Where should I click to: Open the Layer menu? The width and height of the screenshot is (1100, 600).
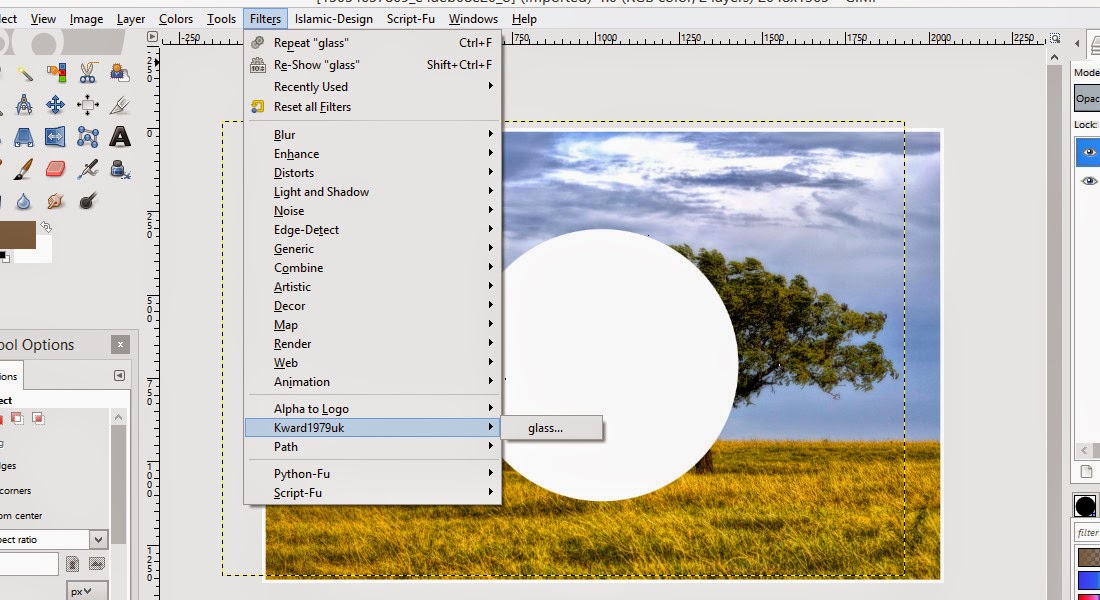[130, 19]
